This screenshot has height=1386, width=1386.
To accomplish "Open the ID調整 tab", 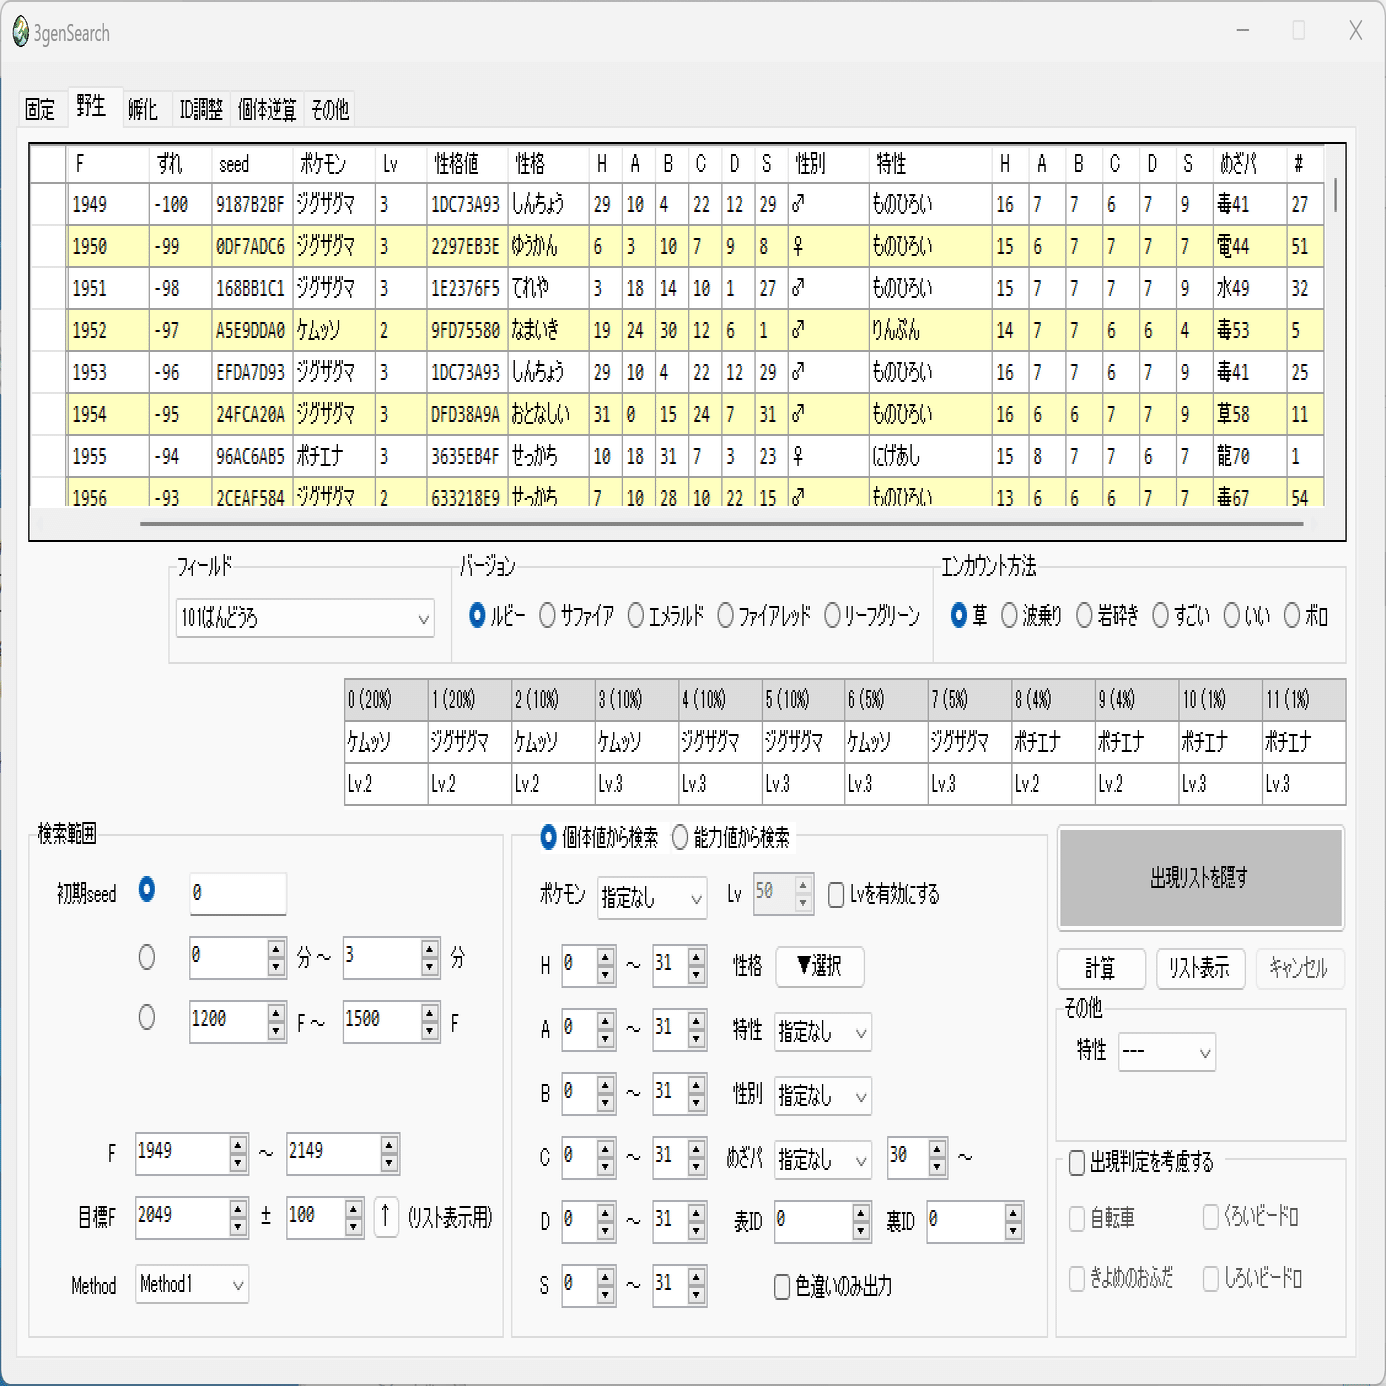I will 201,110.
